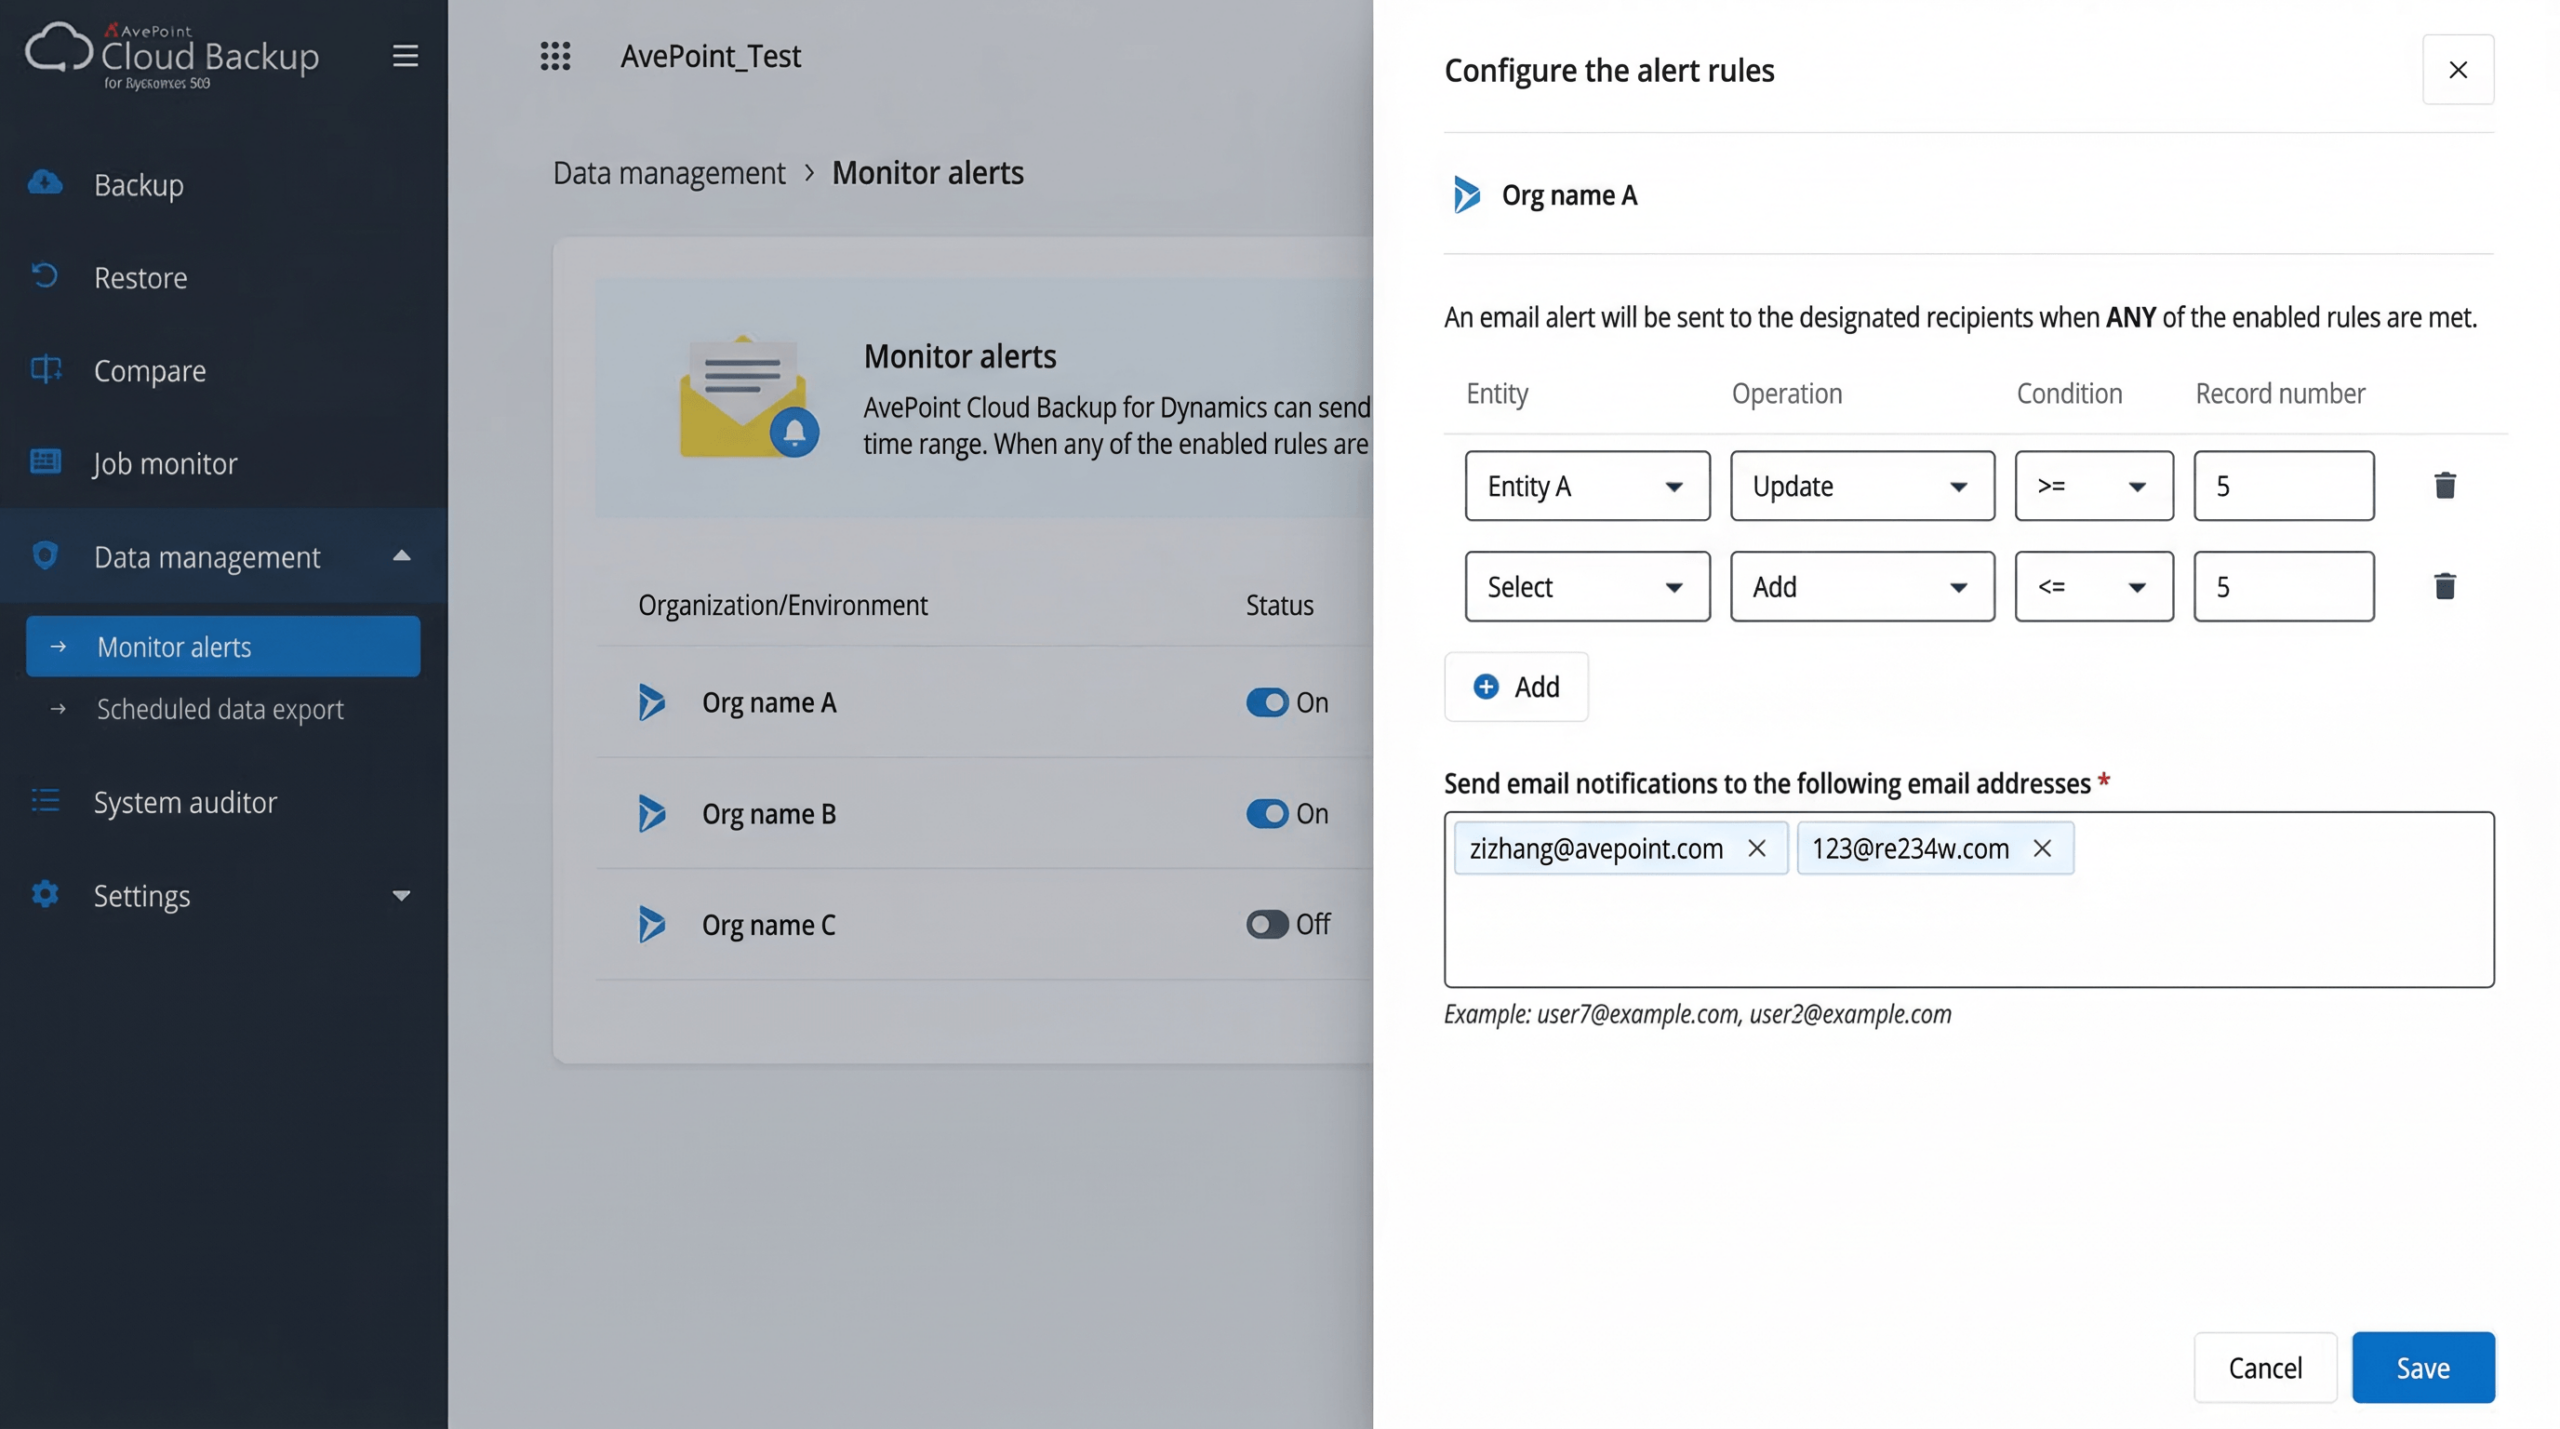
Task: Click Add to create a new rule
Action: point(1515,687)
